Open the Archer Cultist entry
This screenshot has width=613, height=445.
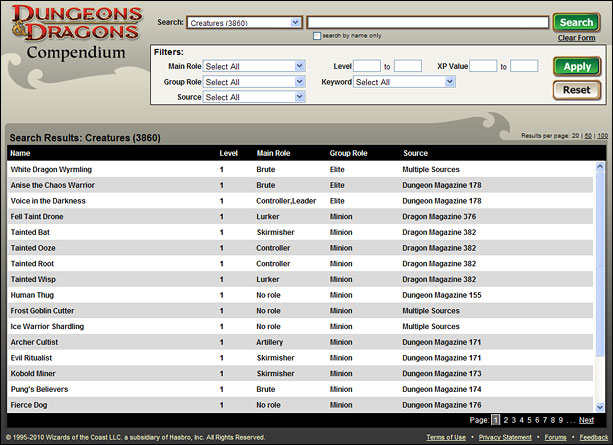click(x=34, y=342)
